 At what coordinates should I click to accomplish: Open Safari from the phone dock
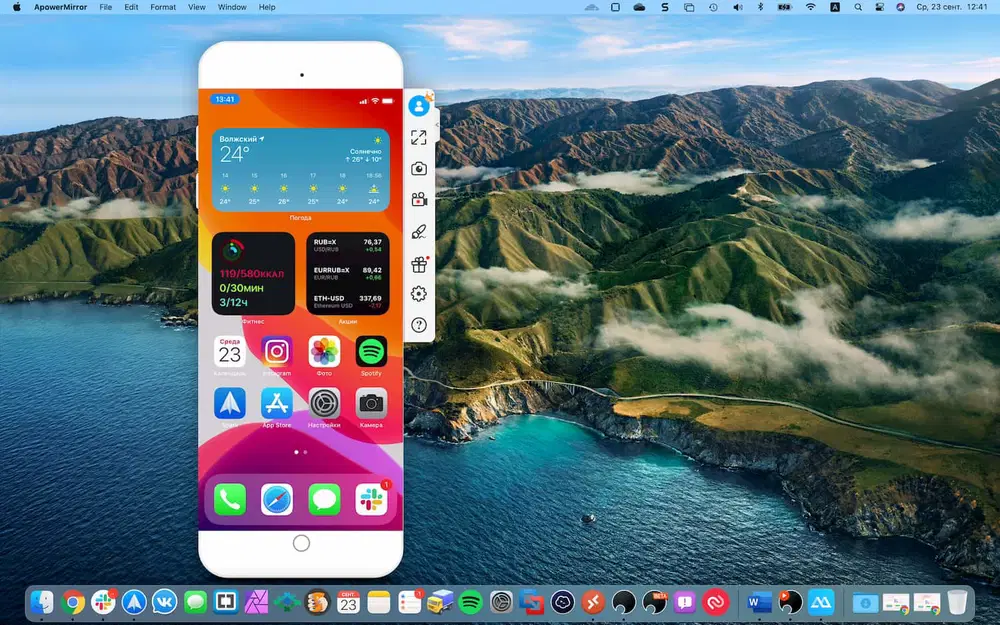pyautogui.click(x=276, y=499)
